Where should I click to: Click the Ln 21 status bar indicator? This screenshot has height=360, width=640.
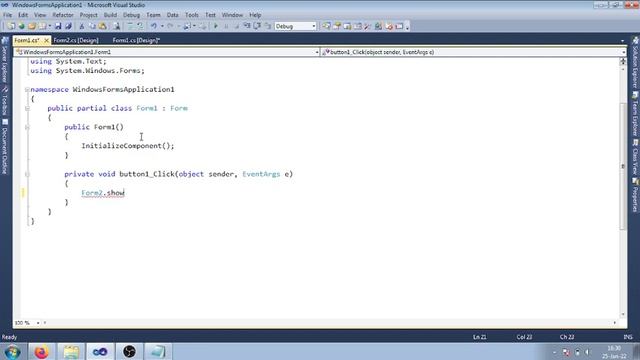[480, 337]
